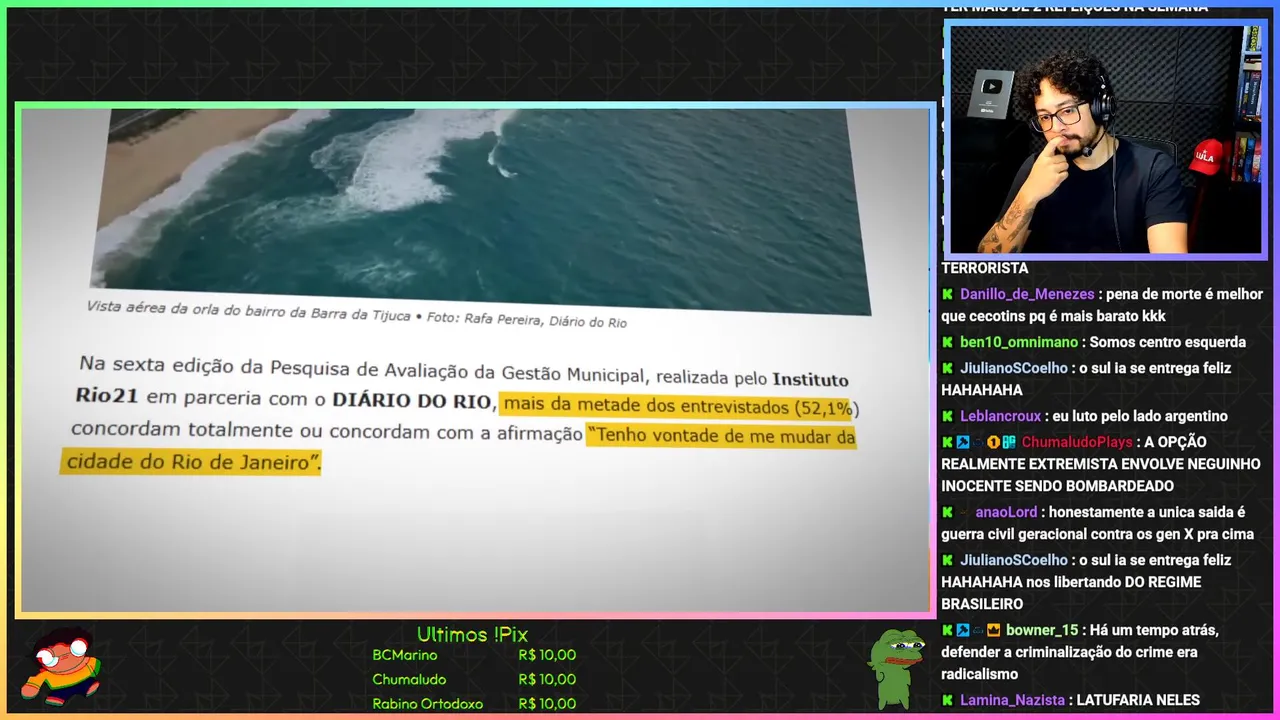The image size is (1280, 720).
Task: Click Rabino Ortodoxo in Pix list
Action: pos(427,703)
